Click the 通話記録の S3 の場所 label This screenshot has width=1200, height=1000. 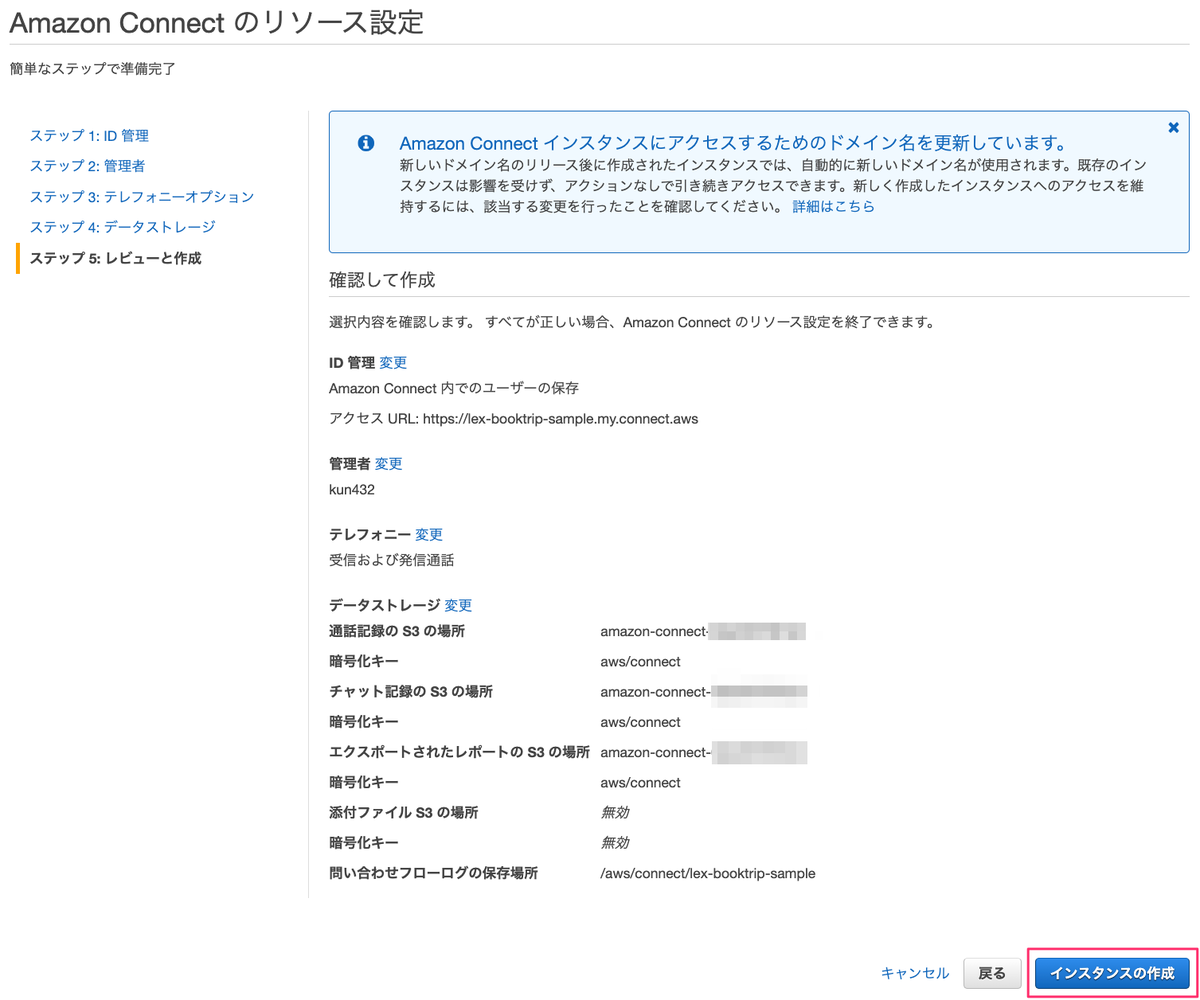pyautogui.click(x=397, y=631)
